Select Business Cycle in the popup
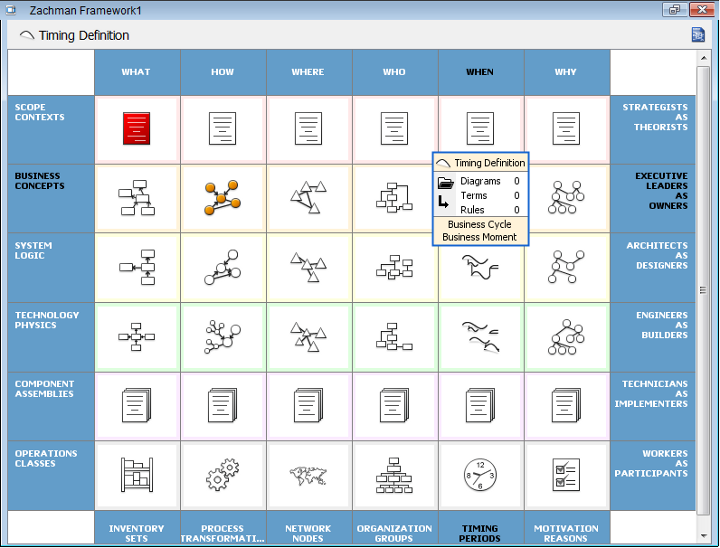This screenshot has height=548, width=720. click(x=479, y=224)
